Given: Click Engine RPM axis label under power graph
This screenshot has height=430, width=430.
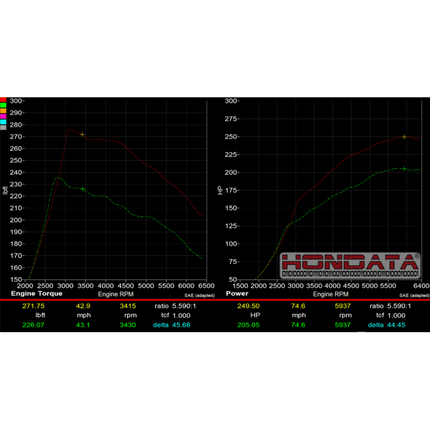Looking at the screenshot, I should (331, 294).
